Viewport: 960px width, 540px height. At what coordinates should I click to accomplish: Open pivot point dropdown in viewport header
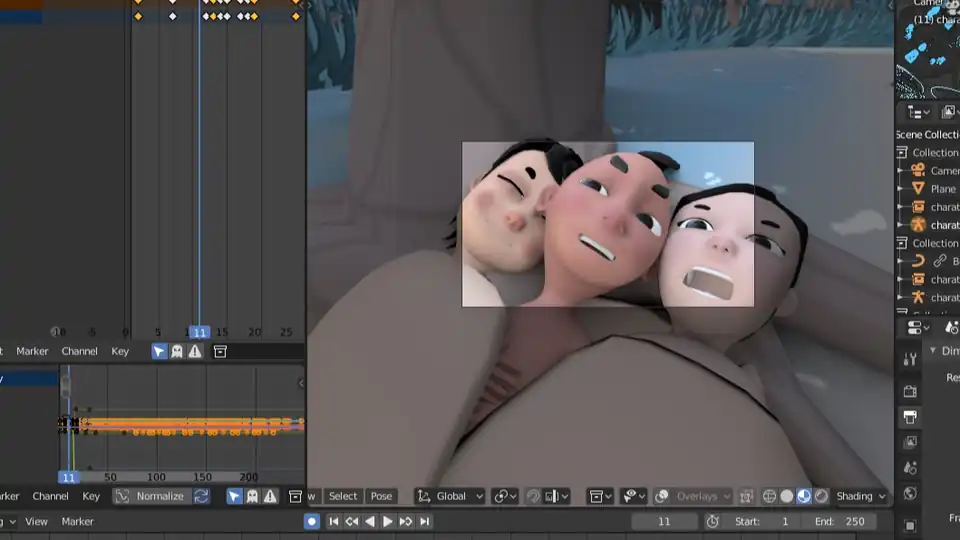(506, 497)
